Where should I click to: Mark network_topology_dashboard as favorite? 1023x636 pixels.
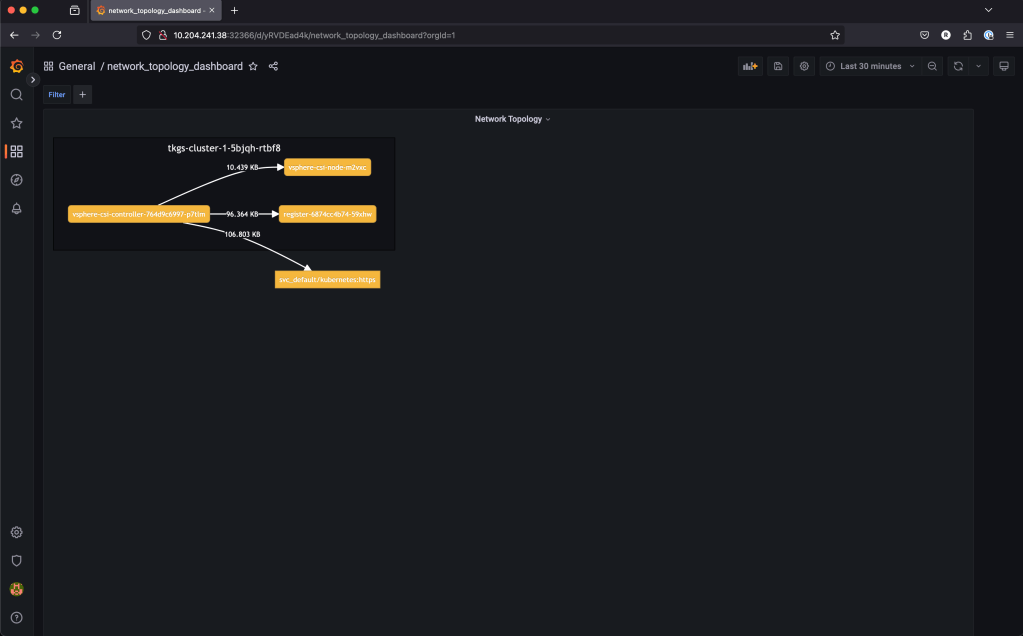coord(253,66)
